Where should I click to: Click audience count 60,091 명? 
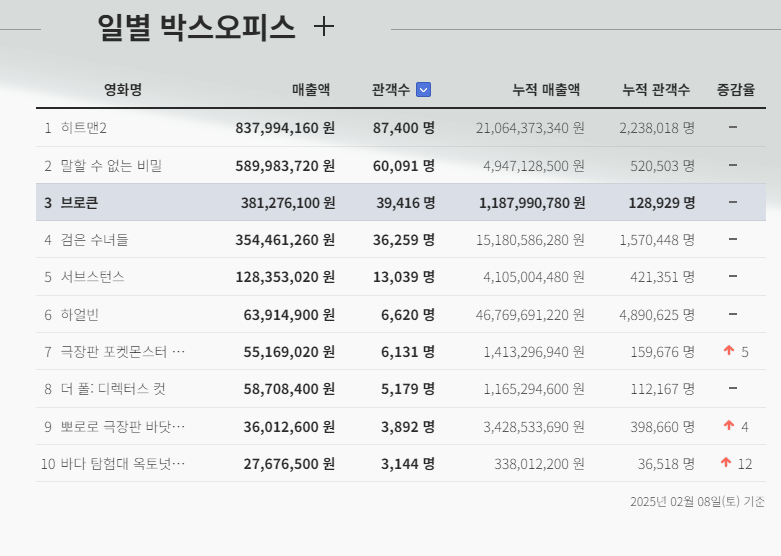tap(404, 165)
